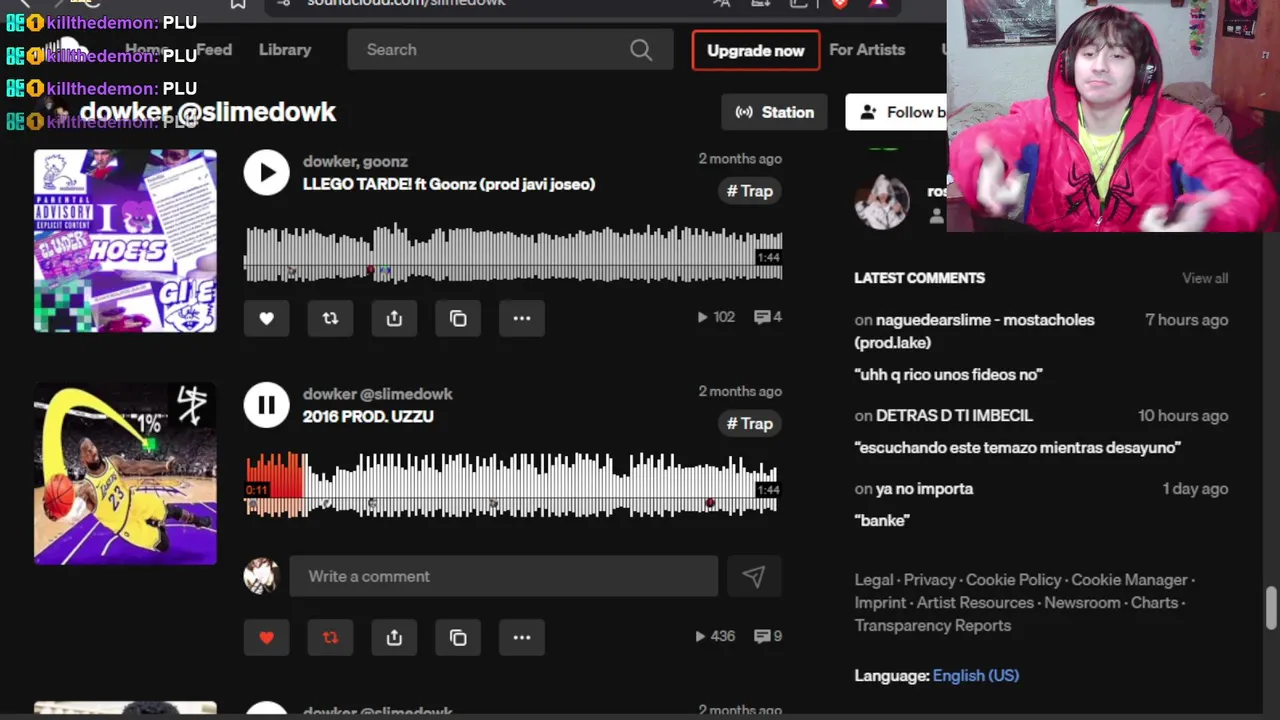Viewport: 1280px width, 720px height.
Task: Open dowker, goonz artist link
Action: 355,161
